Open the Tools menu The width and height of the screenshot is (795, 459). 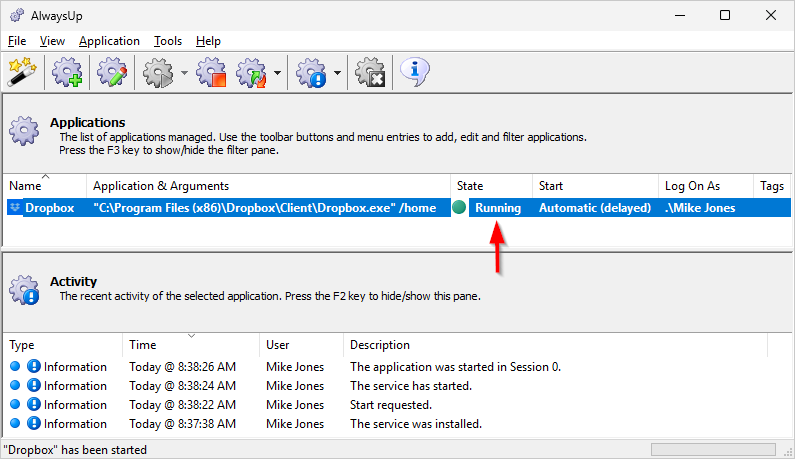pos(168,41)
